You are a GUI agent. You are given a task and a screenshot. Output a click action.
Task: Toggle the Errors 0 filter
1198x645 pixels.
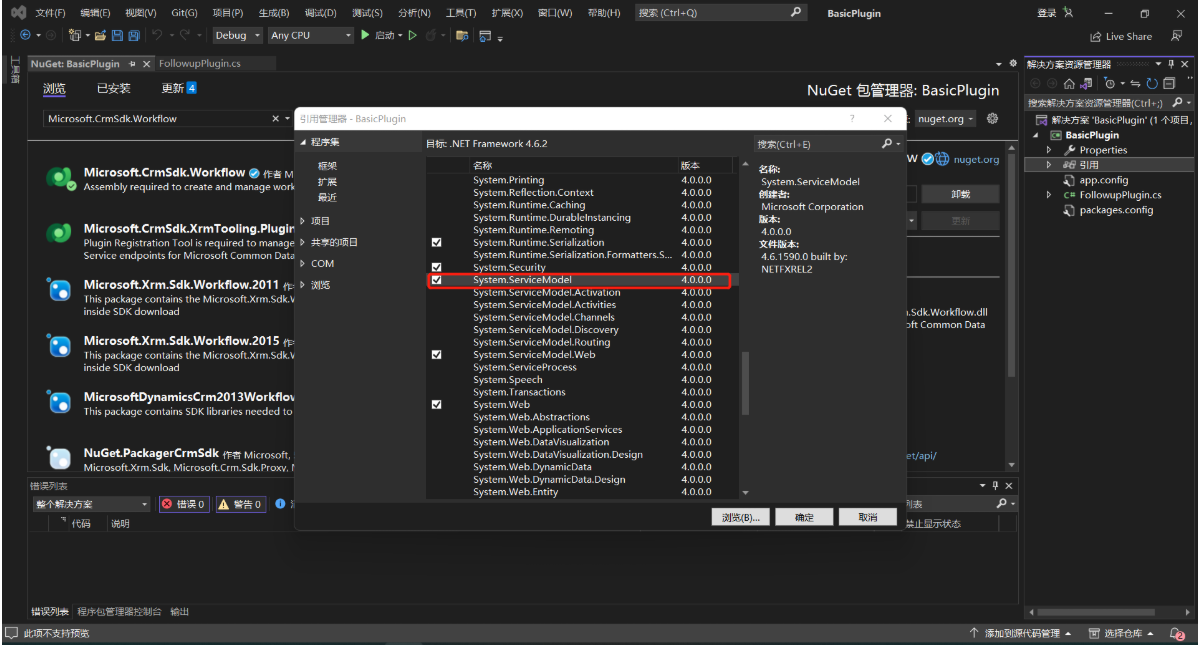click(x=183, y=504)
